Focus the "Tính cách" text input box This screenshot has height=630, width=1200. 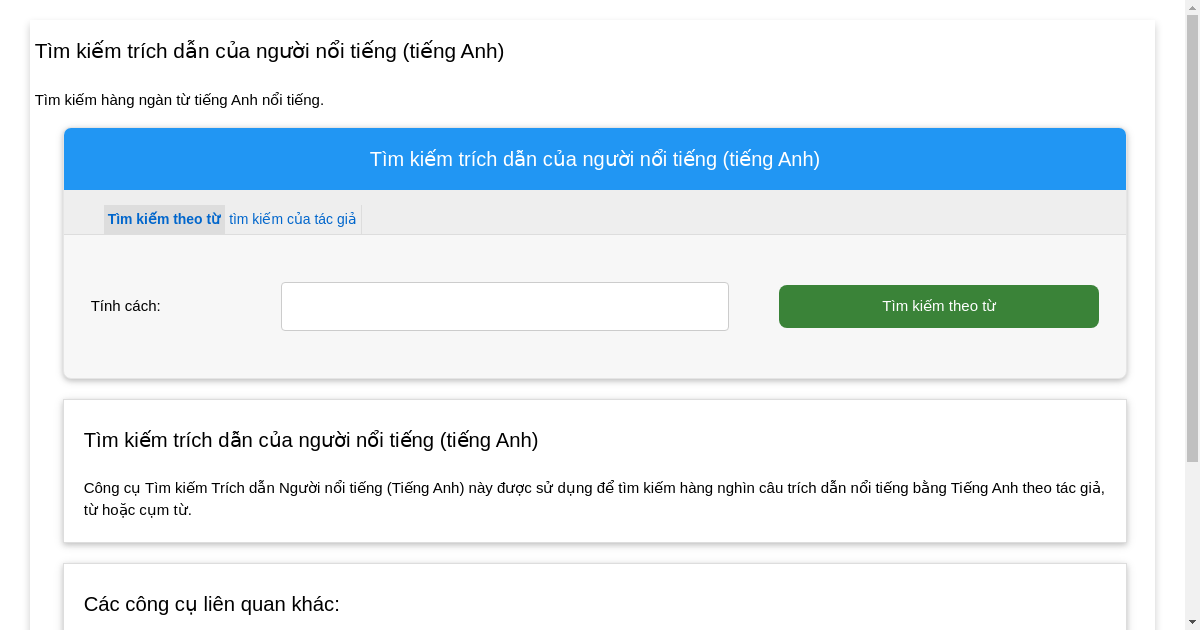point(504,306)
